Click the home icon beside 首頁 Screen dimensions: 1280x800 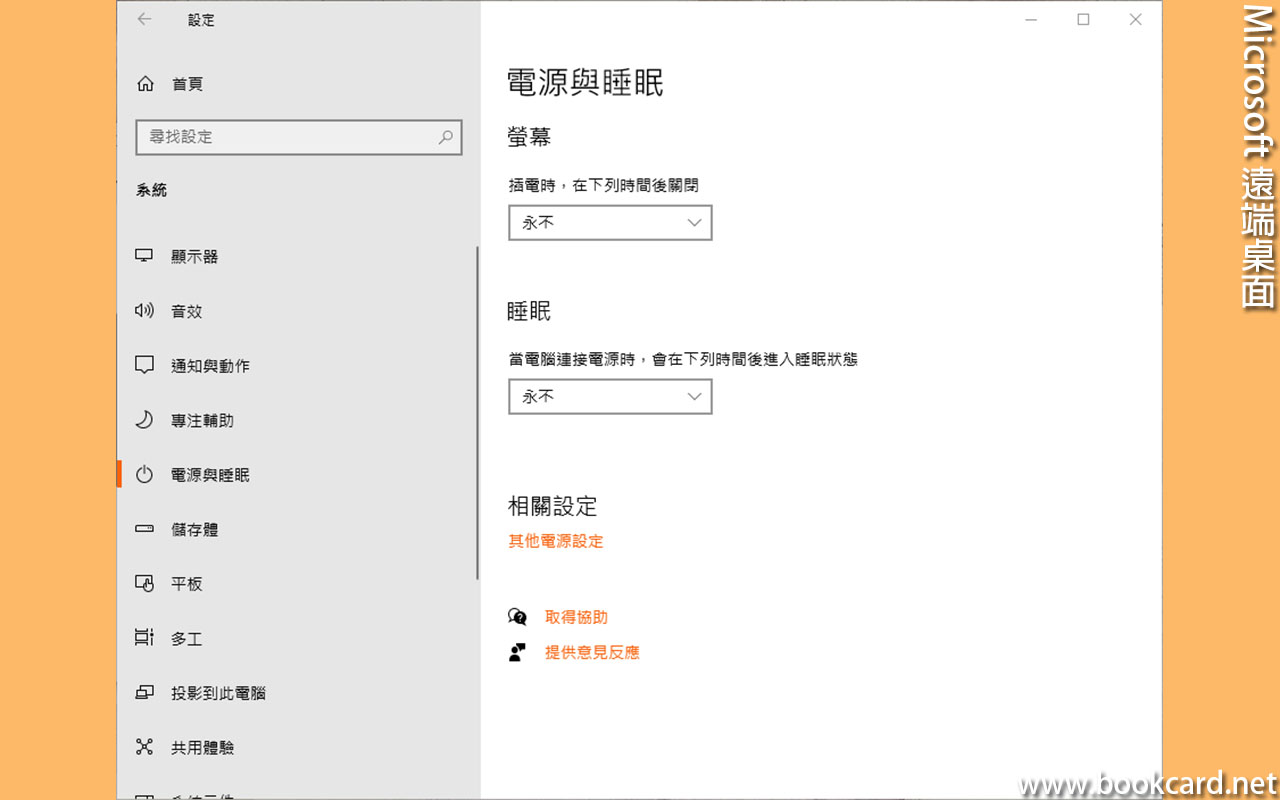pos(145,84)
